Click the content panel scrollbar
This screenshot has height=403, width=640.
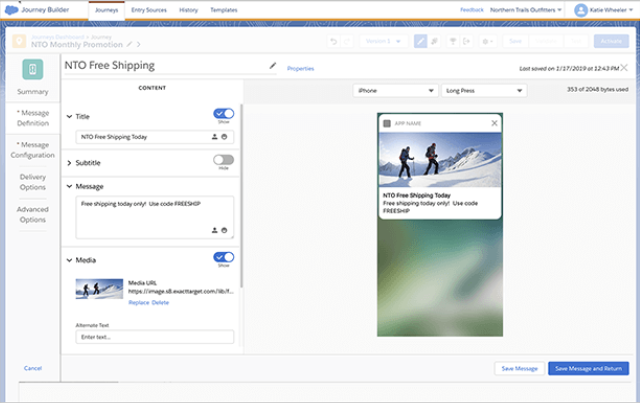coord(241,196)
